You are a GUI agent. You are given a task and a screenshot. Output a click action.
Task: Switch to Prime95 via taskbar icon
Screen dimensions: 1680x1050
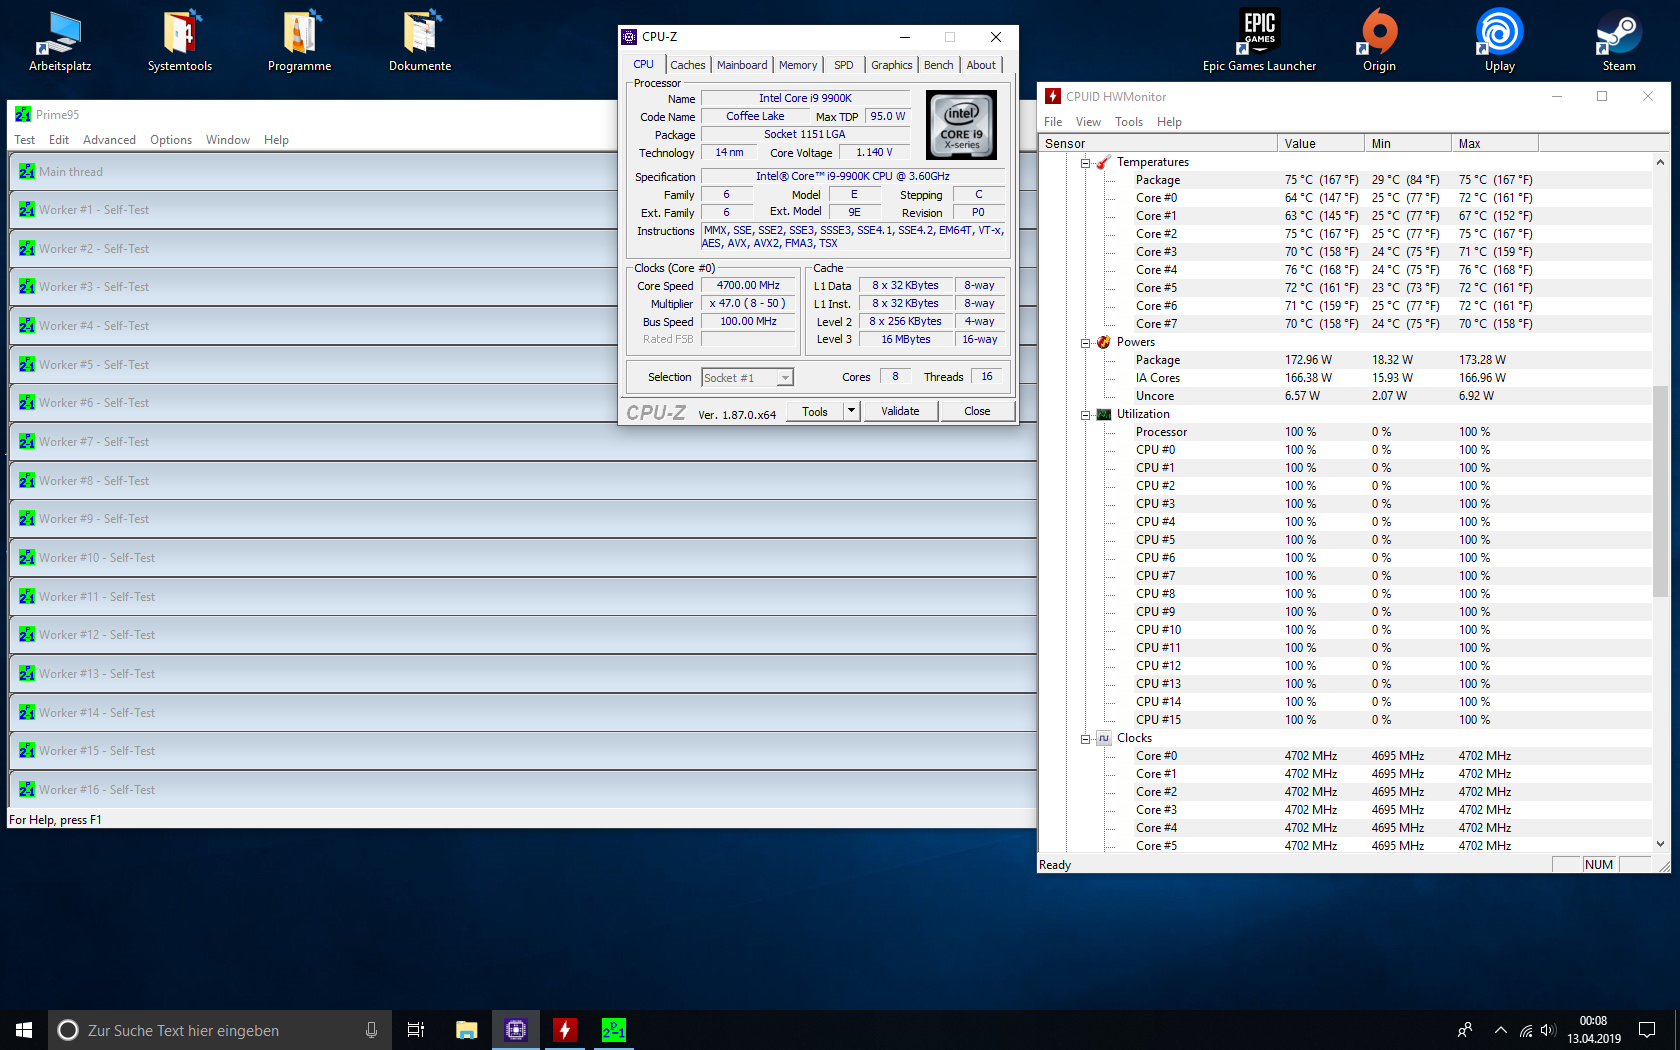(x=614, y=1030)
